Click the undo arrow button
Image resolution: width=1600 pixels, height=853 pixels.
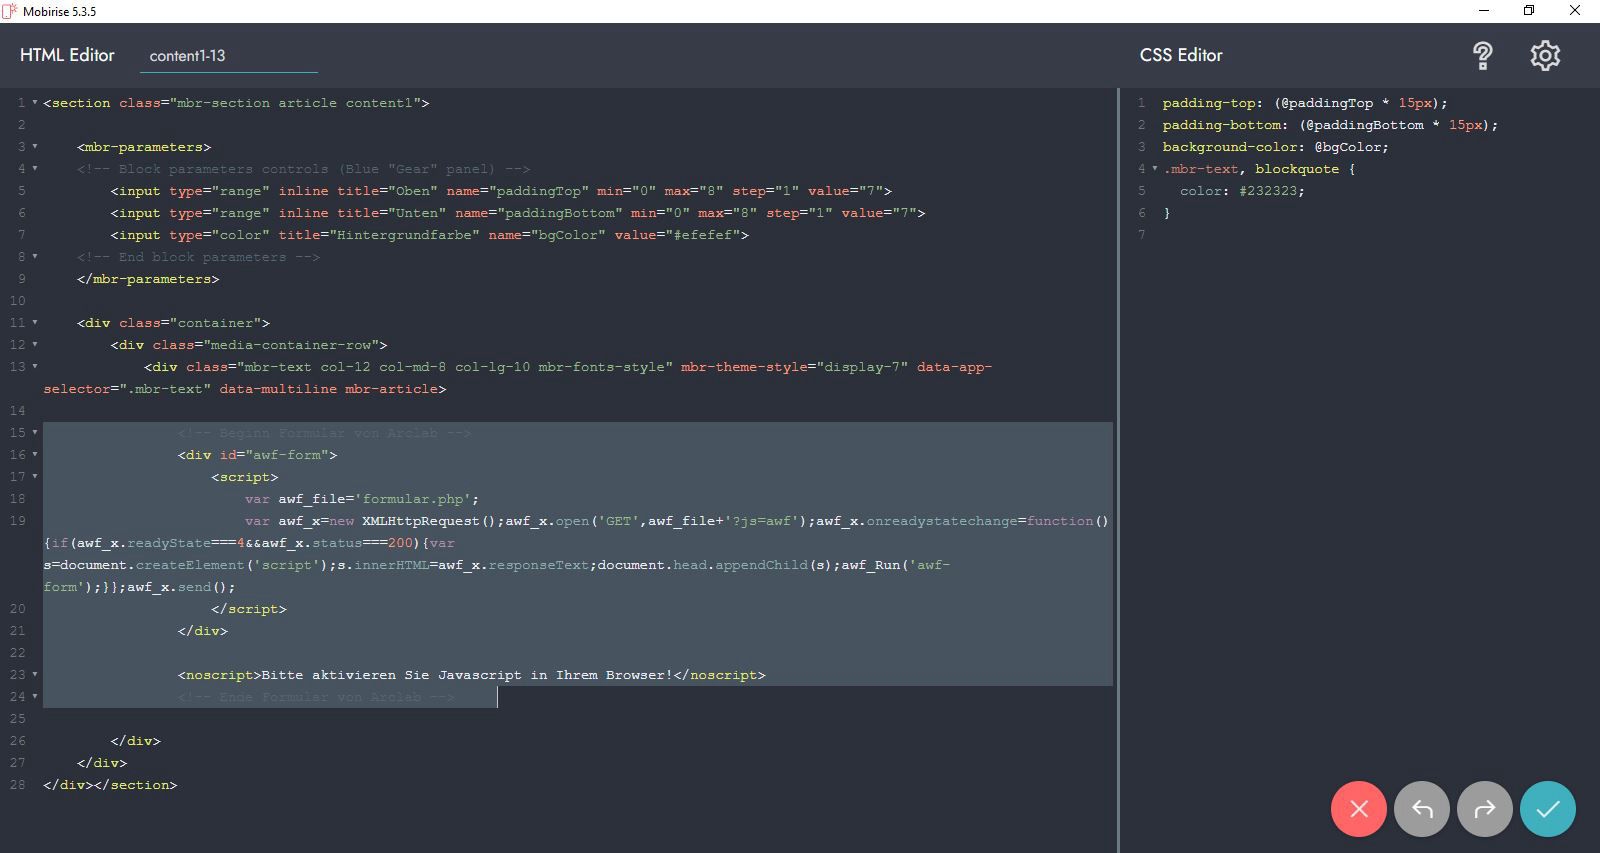pos(1421,809)
